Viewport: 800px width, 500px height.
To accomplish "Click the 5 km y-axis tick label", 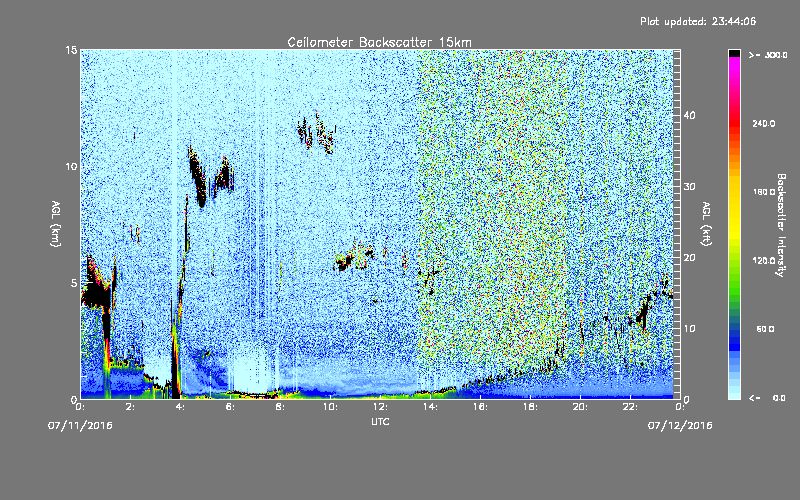I will pyautogui.click(x=74, y=283).
